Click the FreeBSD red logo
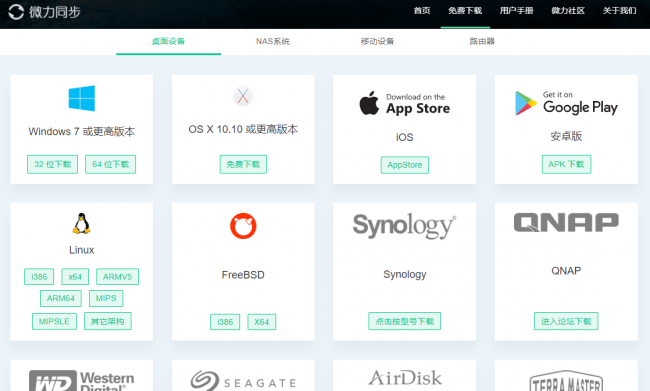The width and height of the screenshot is (650, 391). click(243, 226)
